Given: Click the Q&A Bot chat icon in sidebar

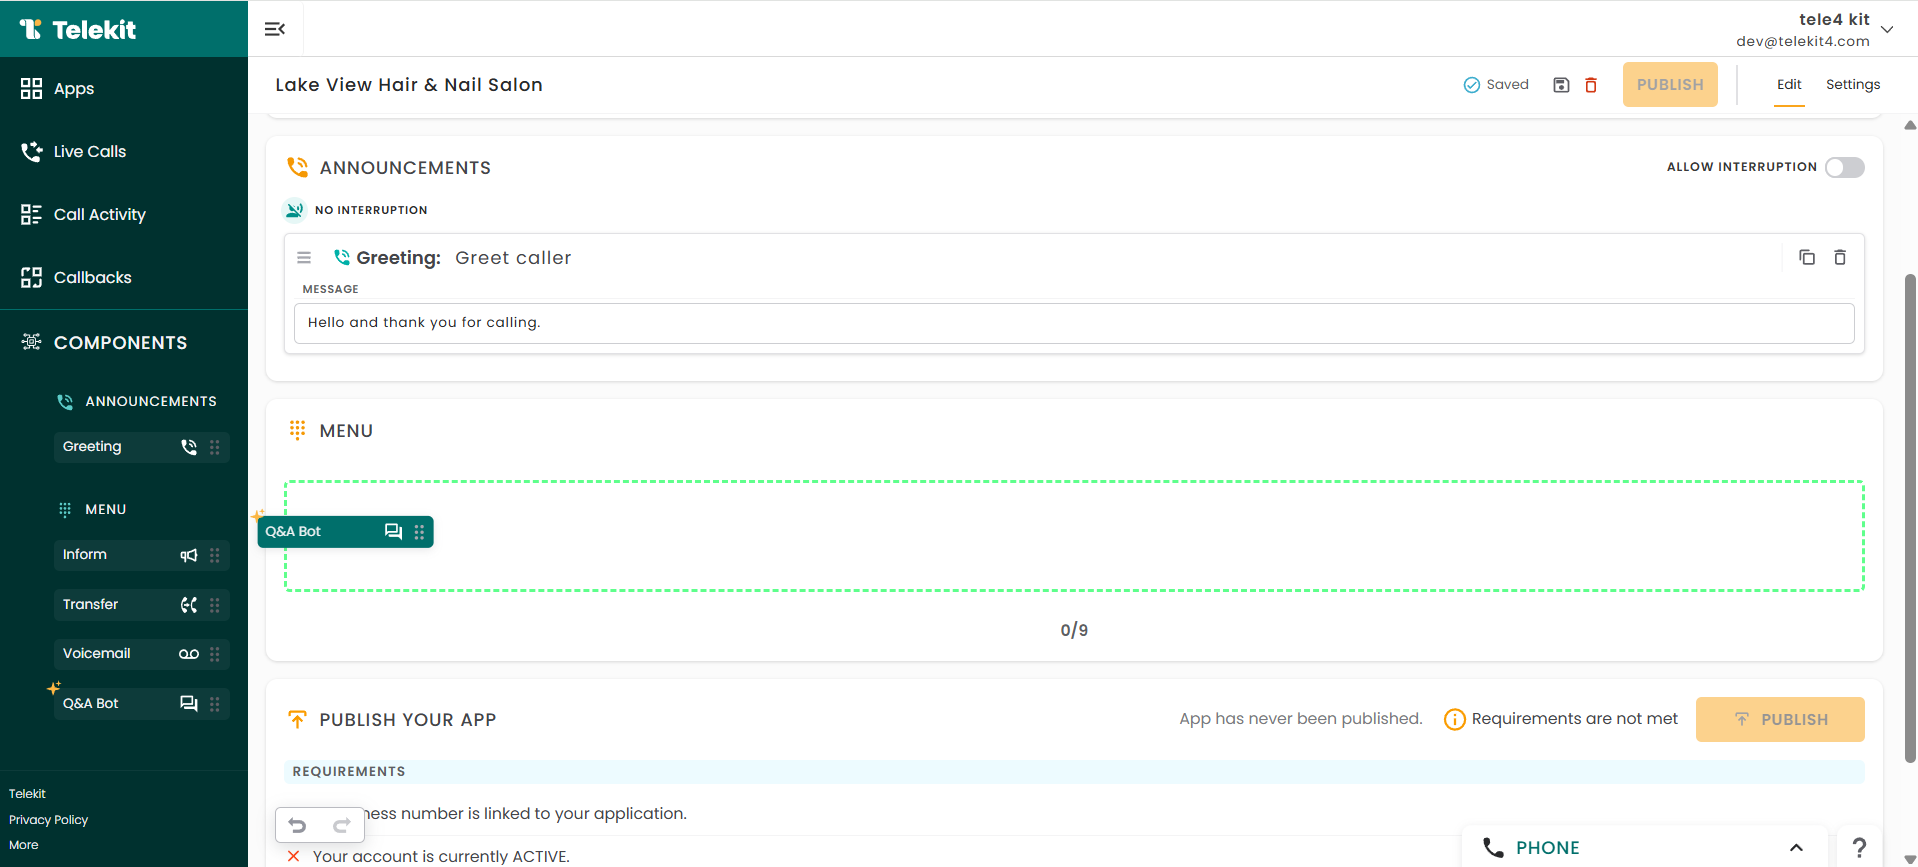Looking at the screenshot, I should 189,704.
